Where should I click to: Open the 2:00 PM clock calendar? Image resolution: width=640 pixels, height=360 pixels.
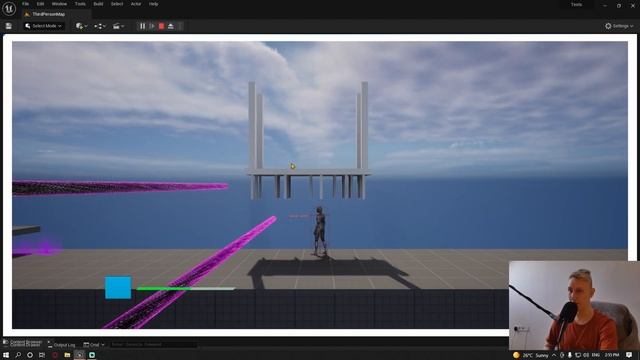612,355
